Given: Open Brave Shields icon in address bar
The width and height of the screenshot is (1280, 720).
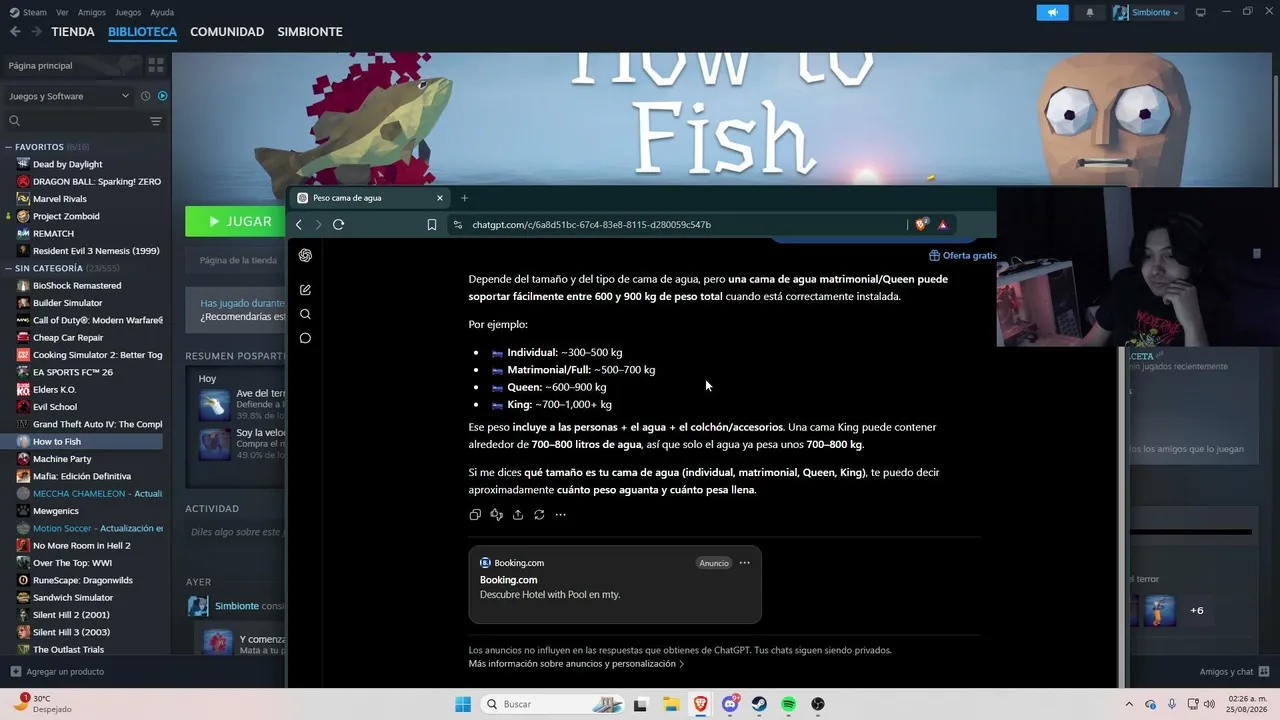Looking at the screenshot, I should tap(921, 225).
